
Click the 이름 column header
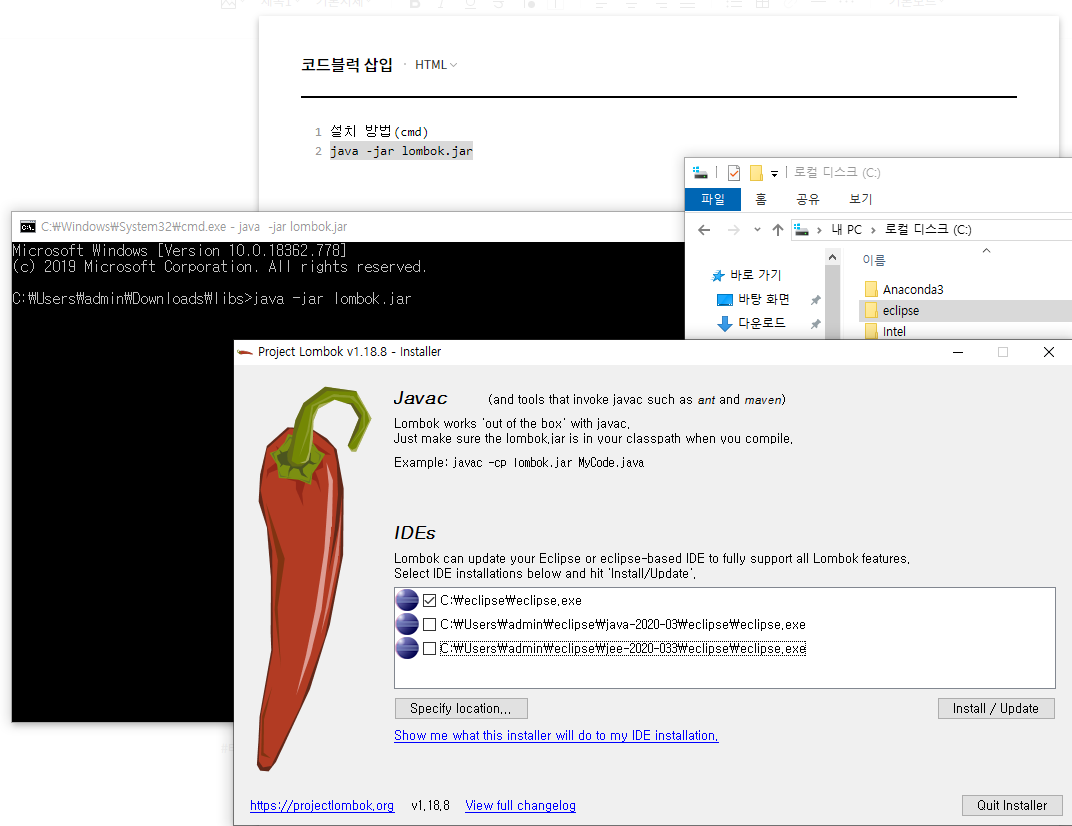click(x=874, y=260)
